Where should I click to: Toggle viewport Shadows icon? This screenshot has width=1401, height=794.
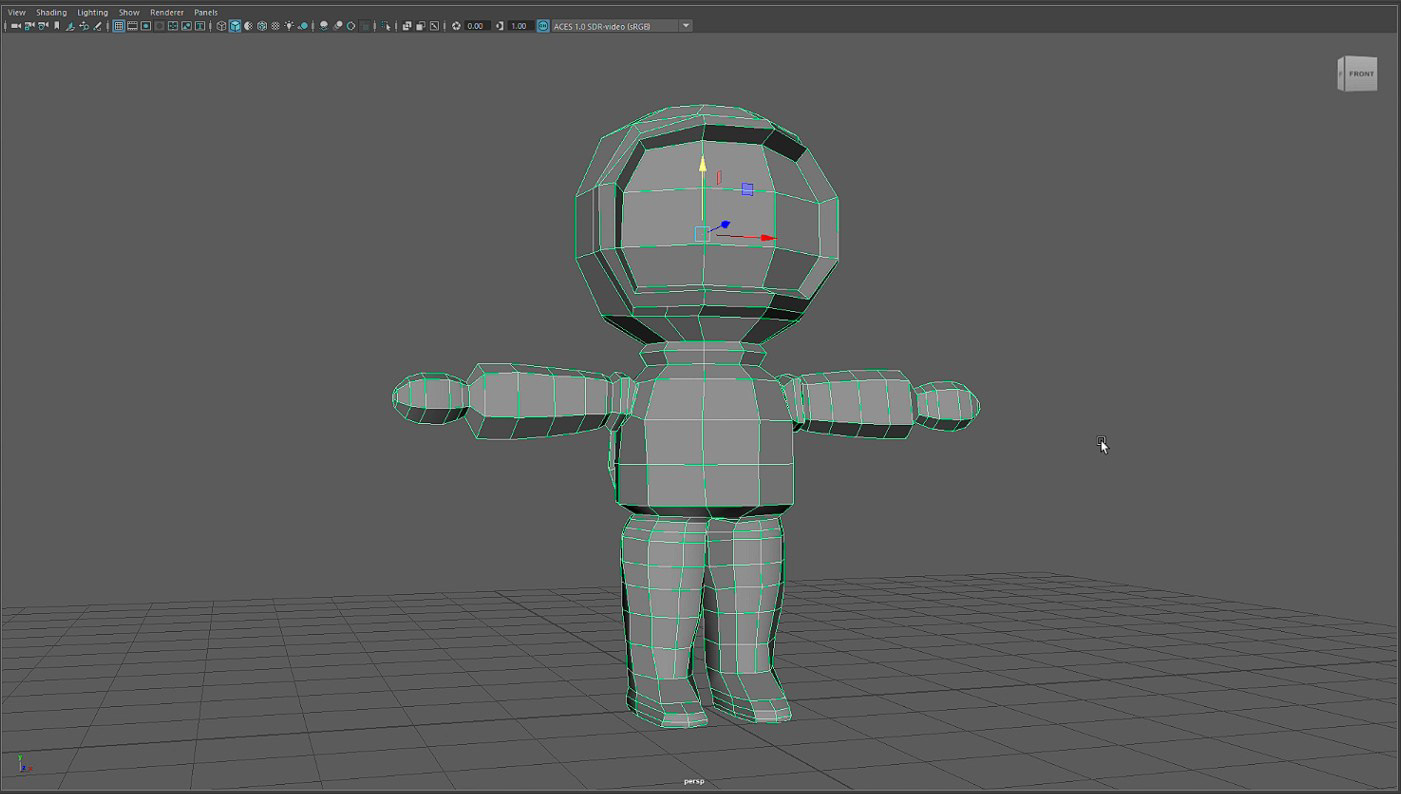[x=302, y=26]
